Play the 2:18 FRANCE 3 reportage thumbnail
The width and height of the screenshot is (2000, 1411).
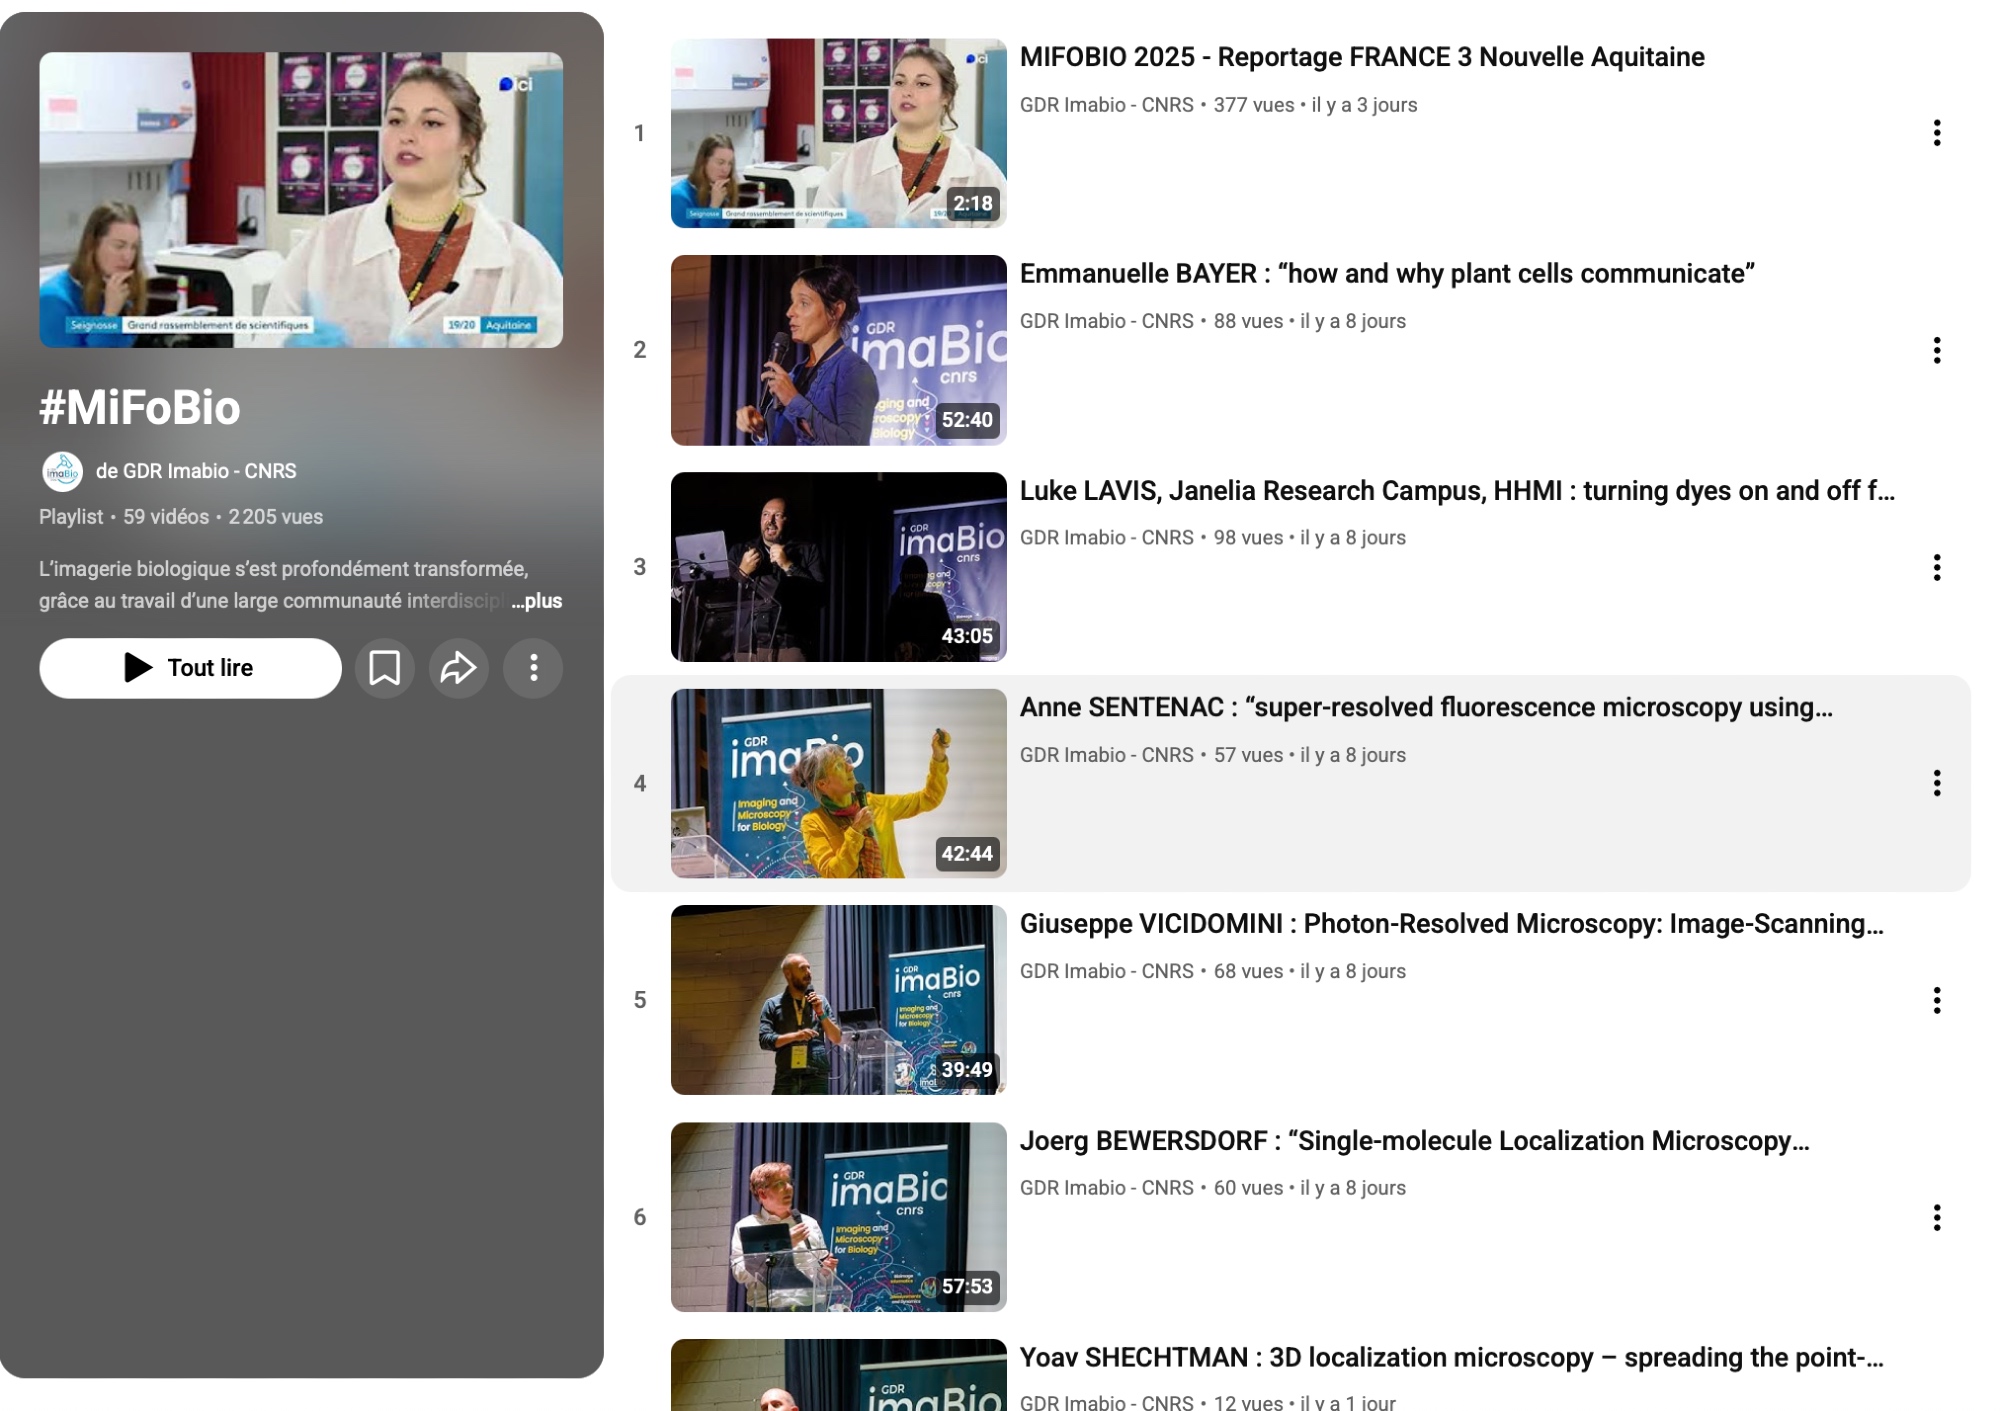[838, 133]
